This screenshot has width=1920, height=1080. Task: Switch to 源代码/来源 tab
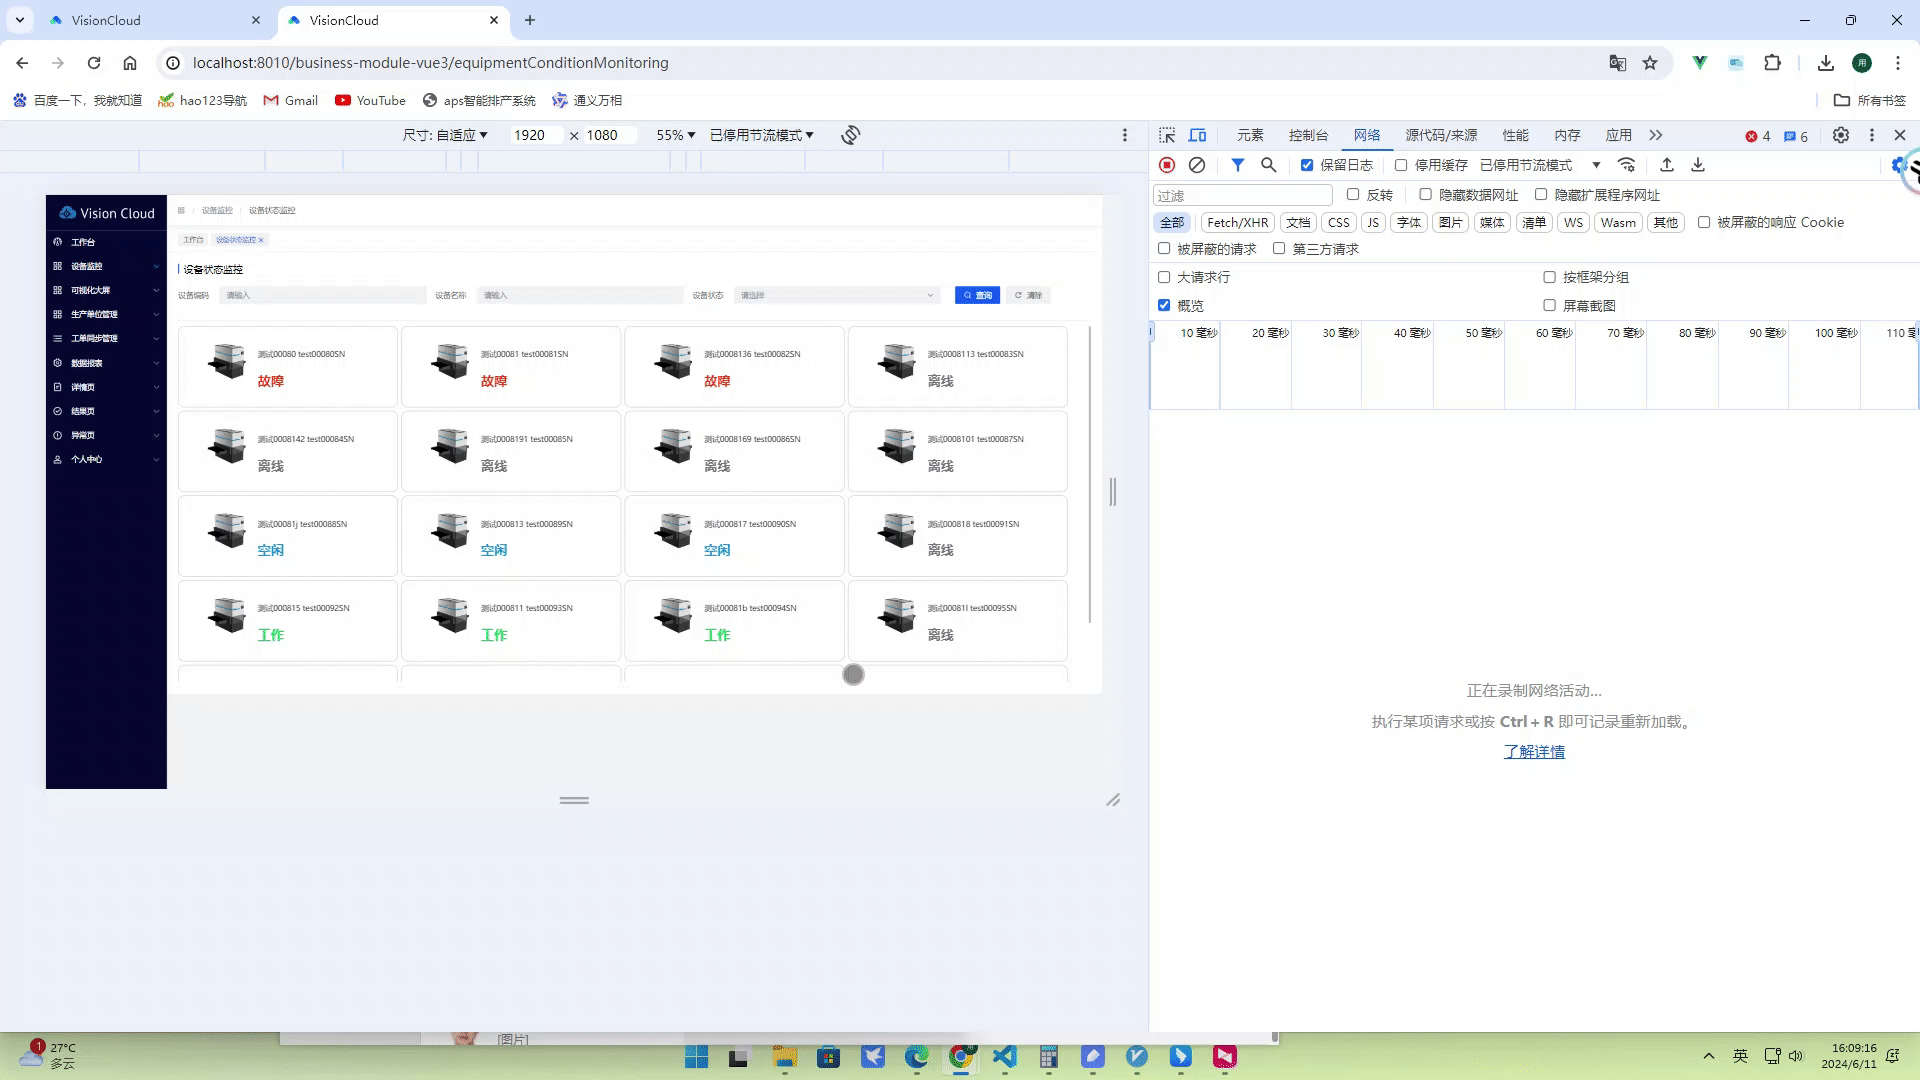(1441, 135)
